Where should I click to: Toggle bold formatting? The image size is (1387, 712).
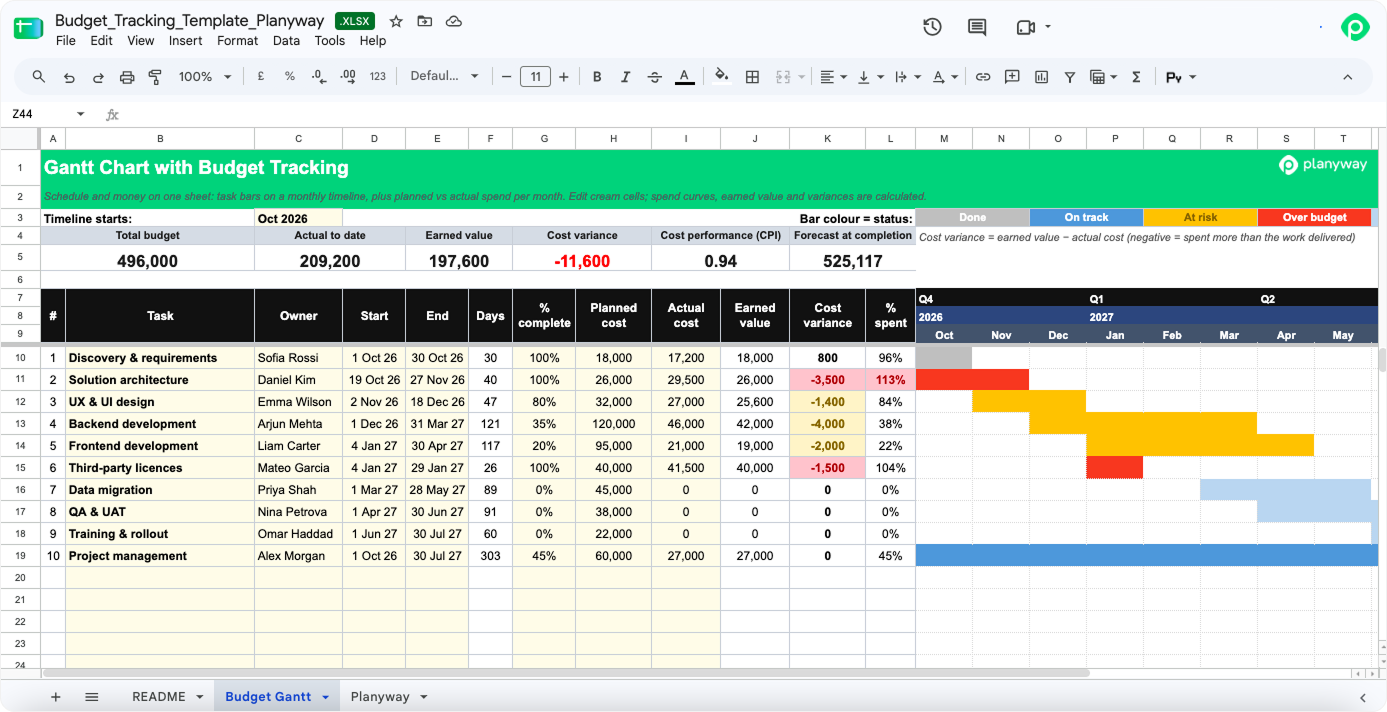[x=597, y=77]
